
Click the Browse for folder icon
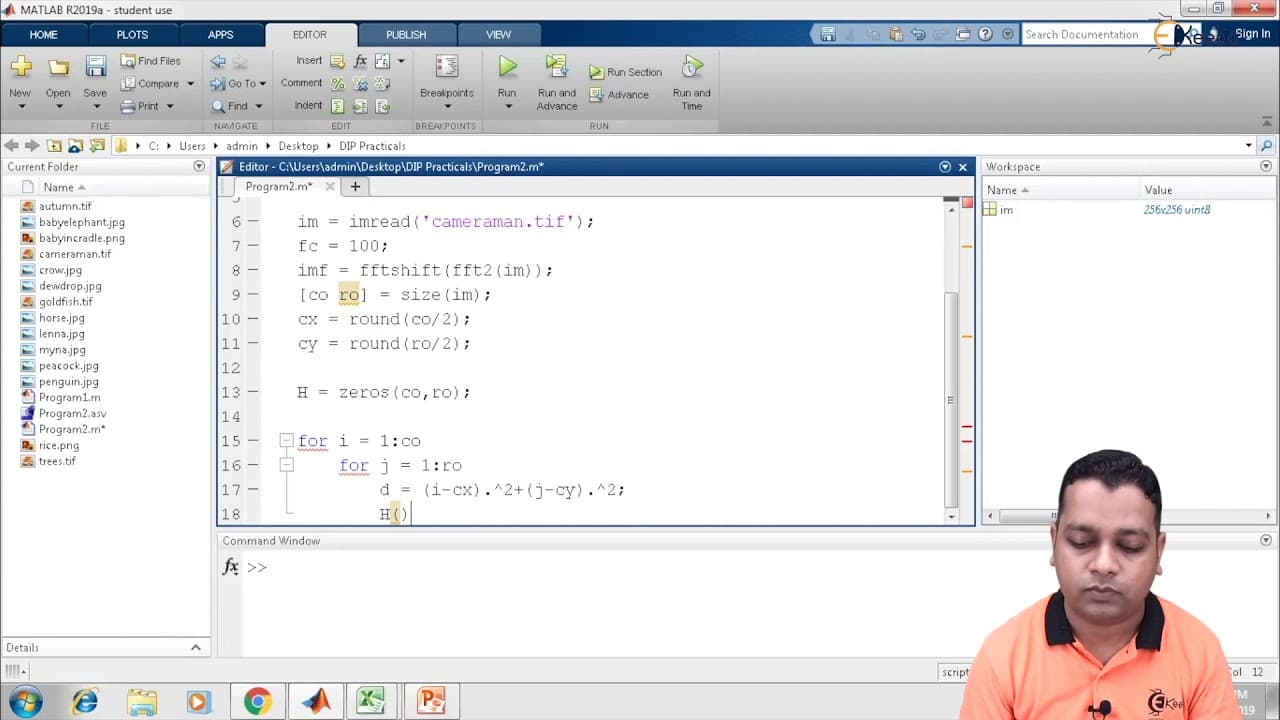(97, 146)
